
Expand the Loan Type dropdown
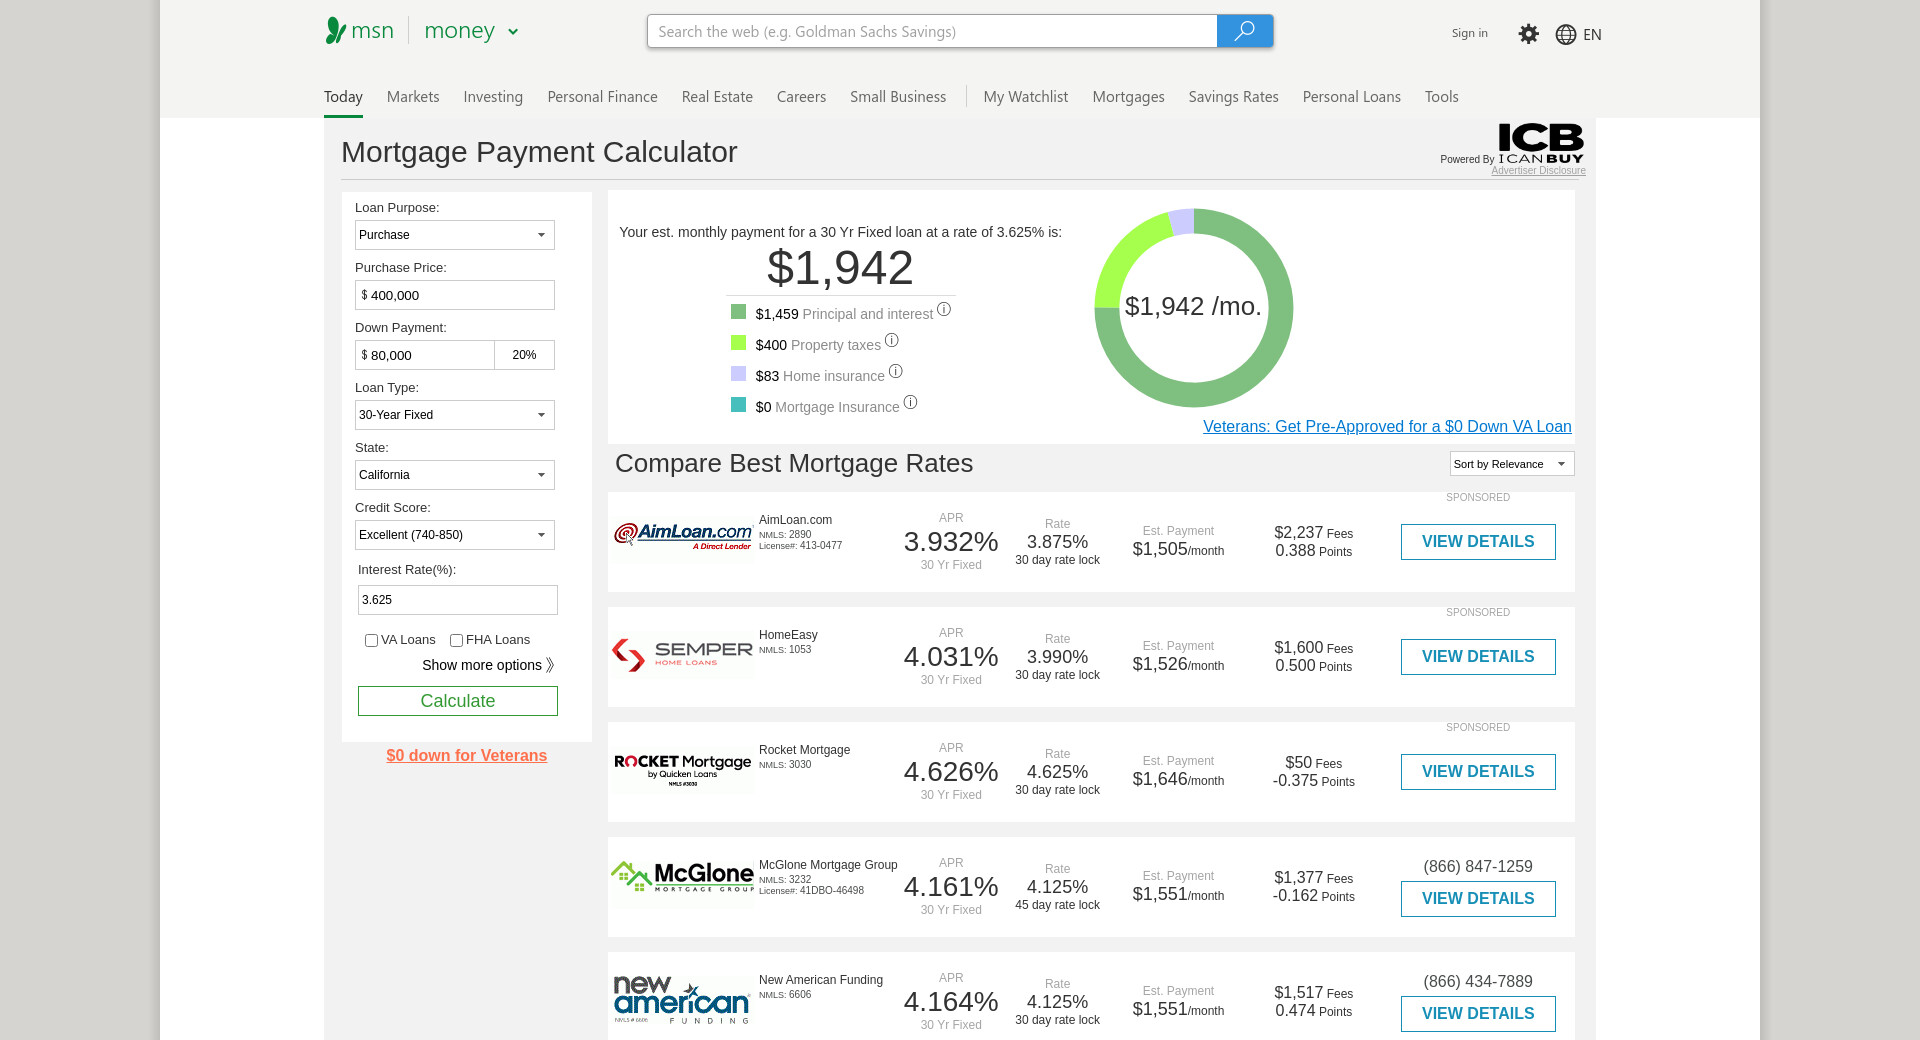(455, 415)
